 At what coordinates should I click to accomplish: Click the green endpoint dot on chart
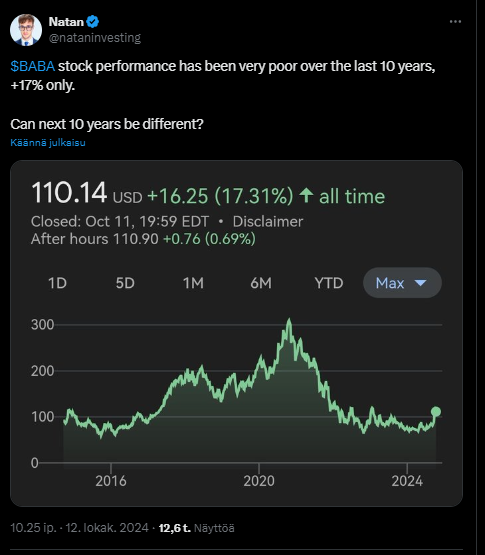(436, 411)
